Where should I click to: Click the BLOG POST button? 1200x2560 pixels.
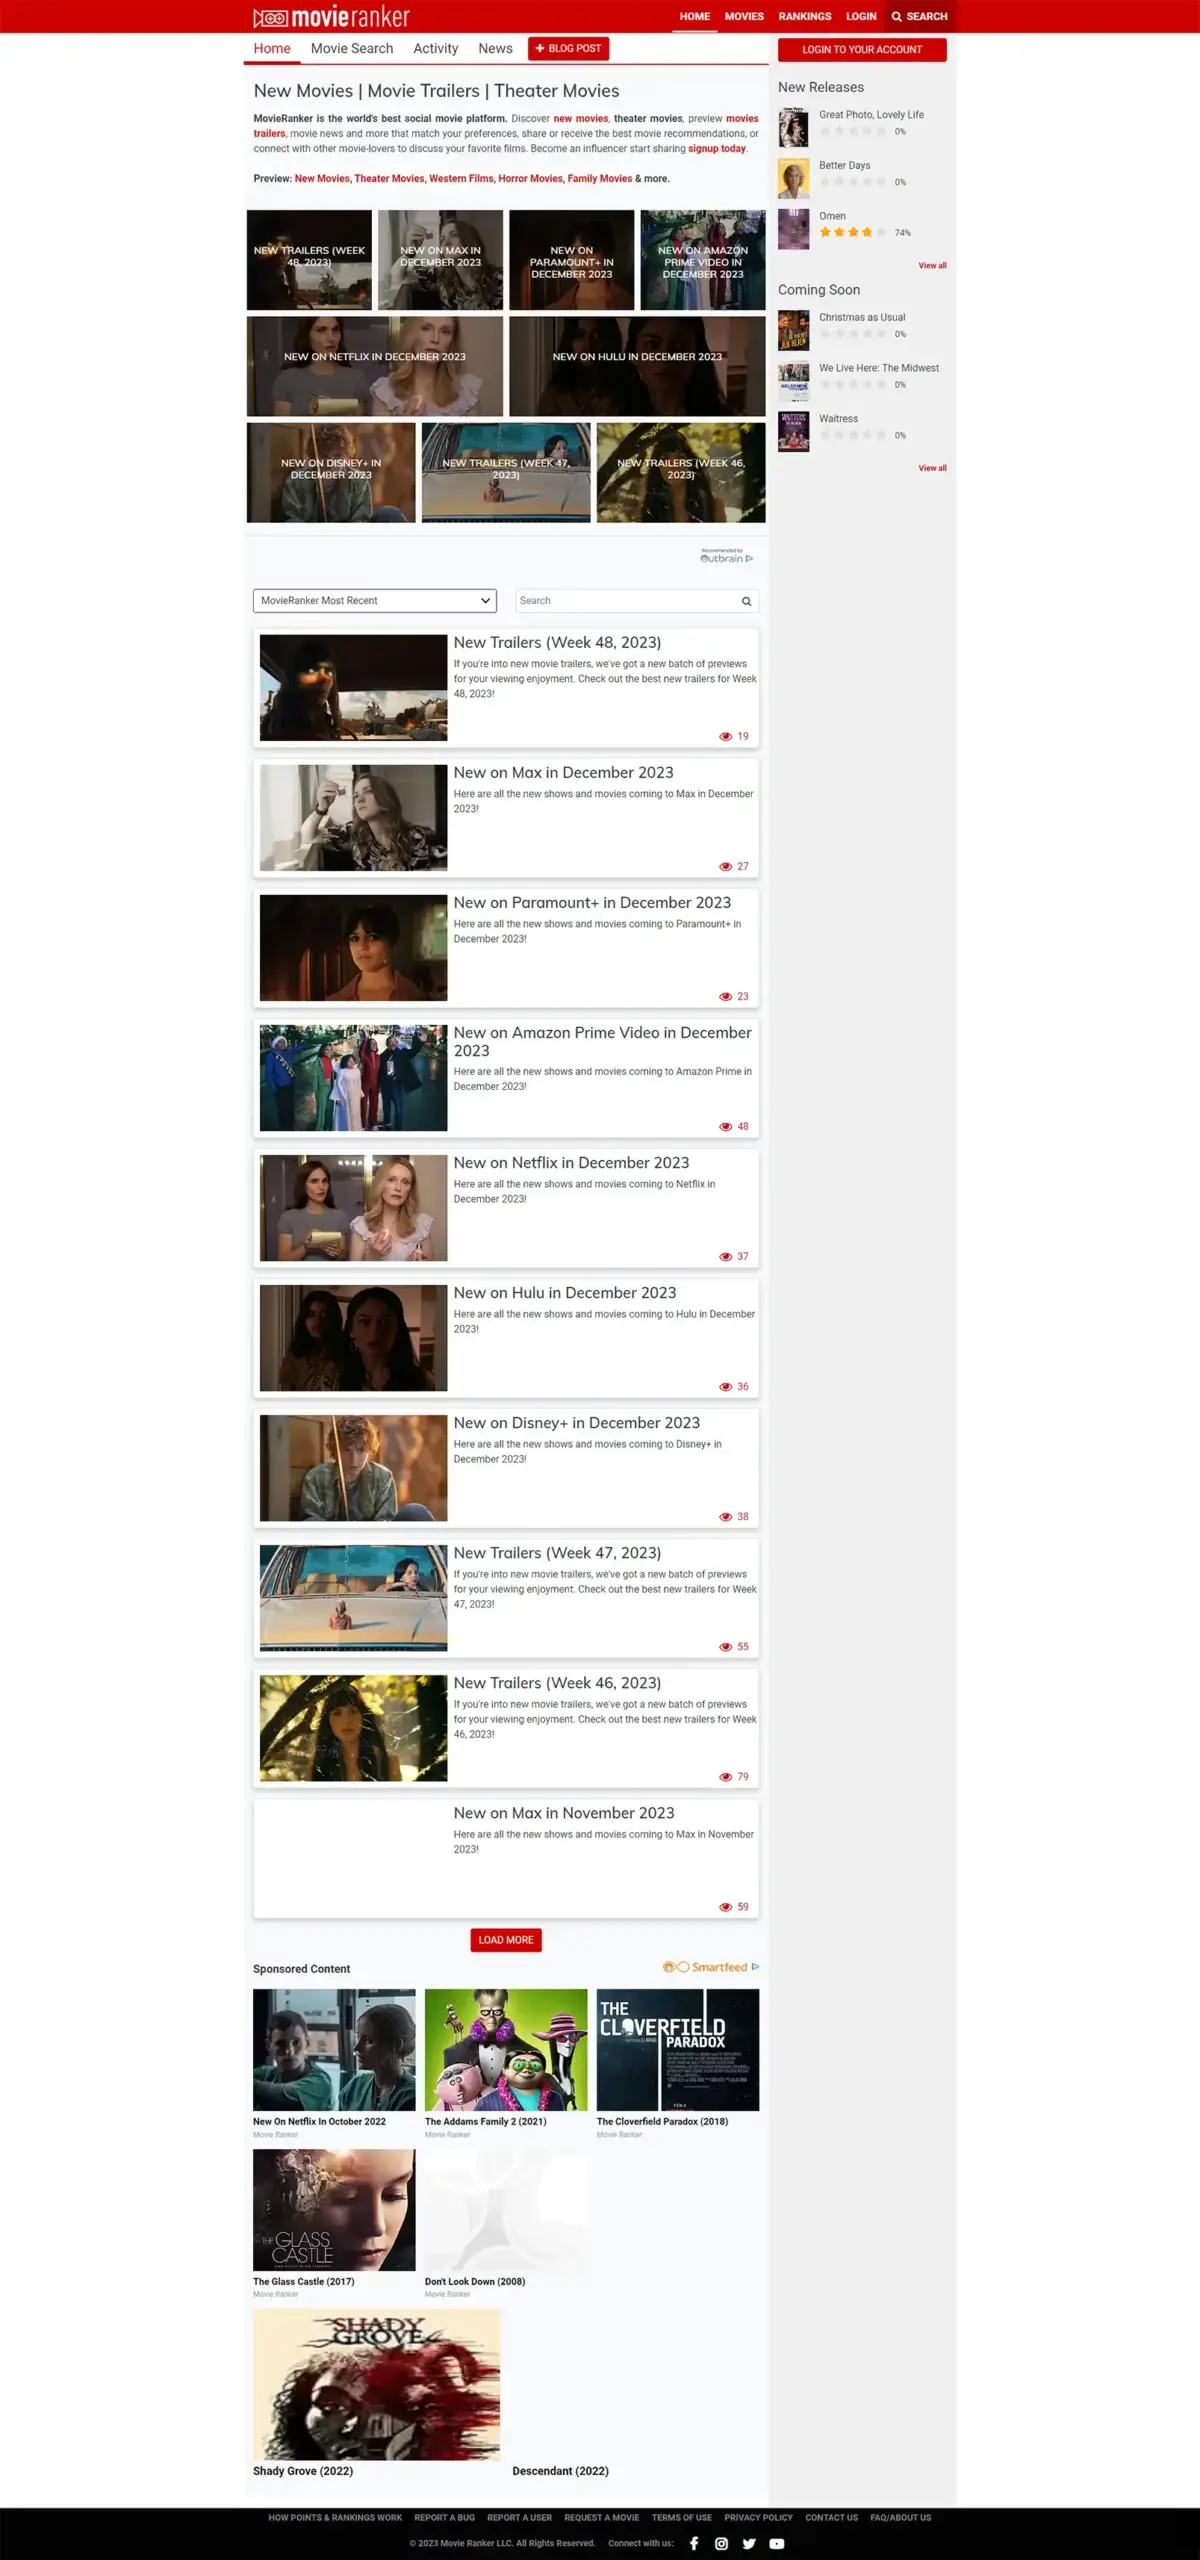pos(568,48)
